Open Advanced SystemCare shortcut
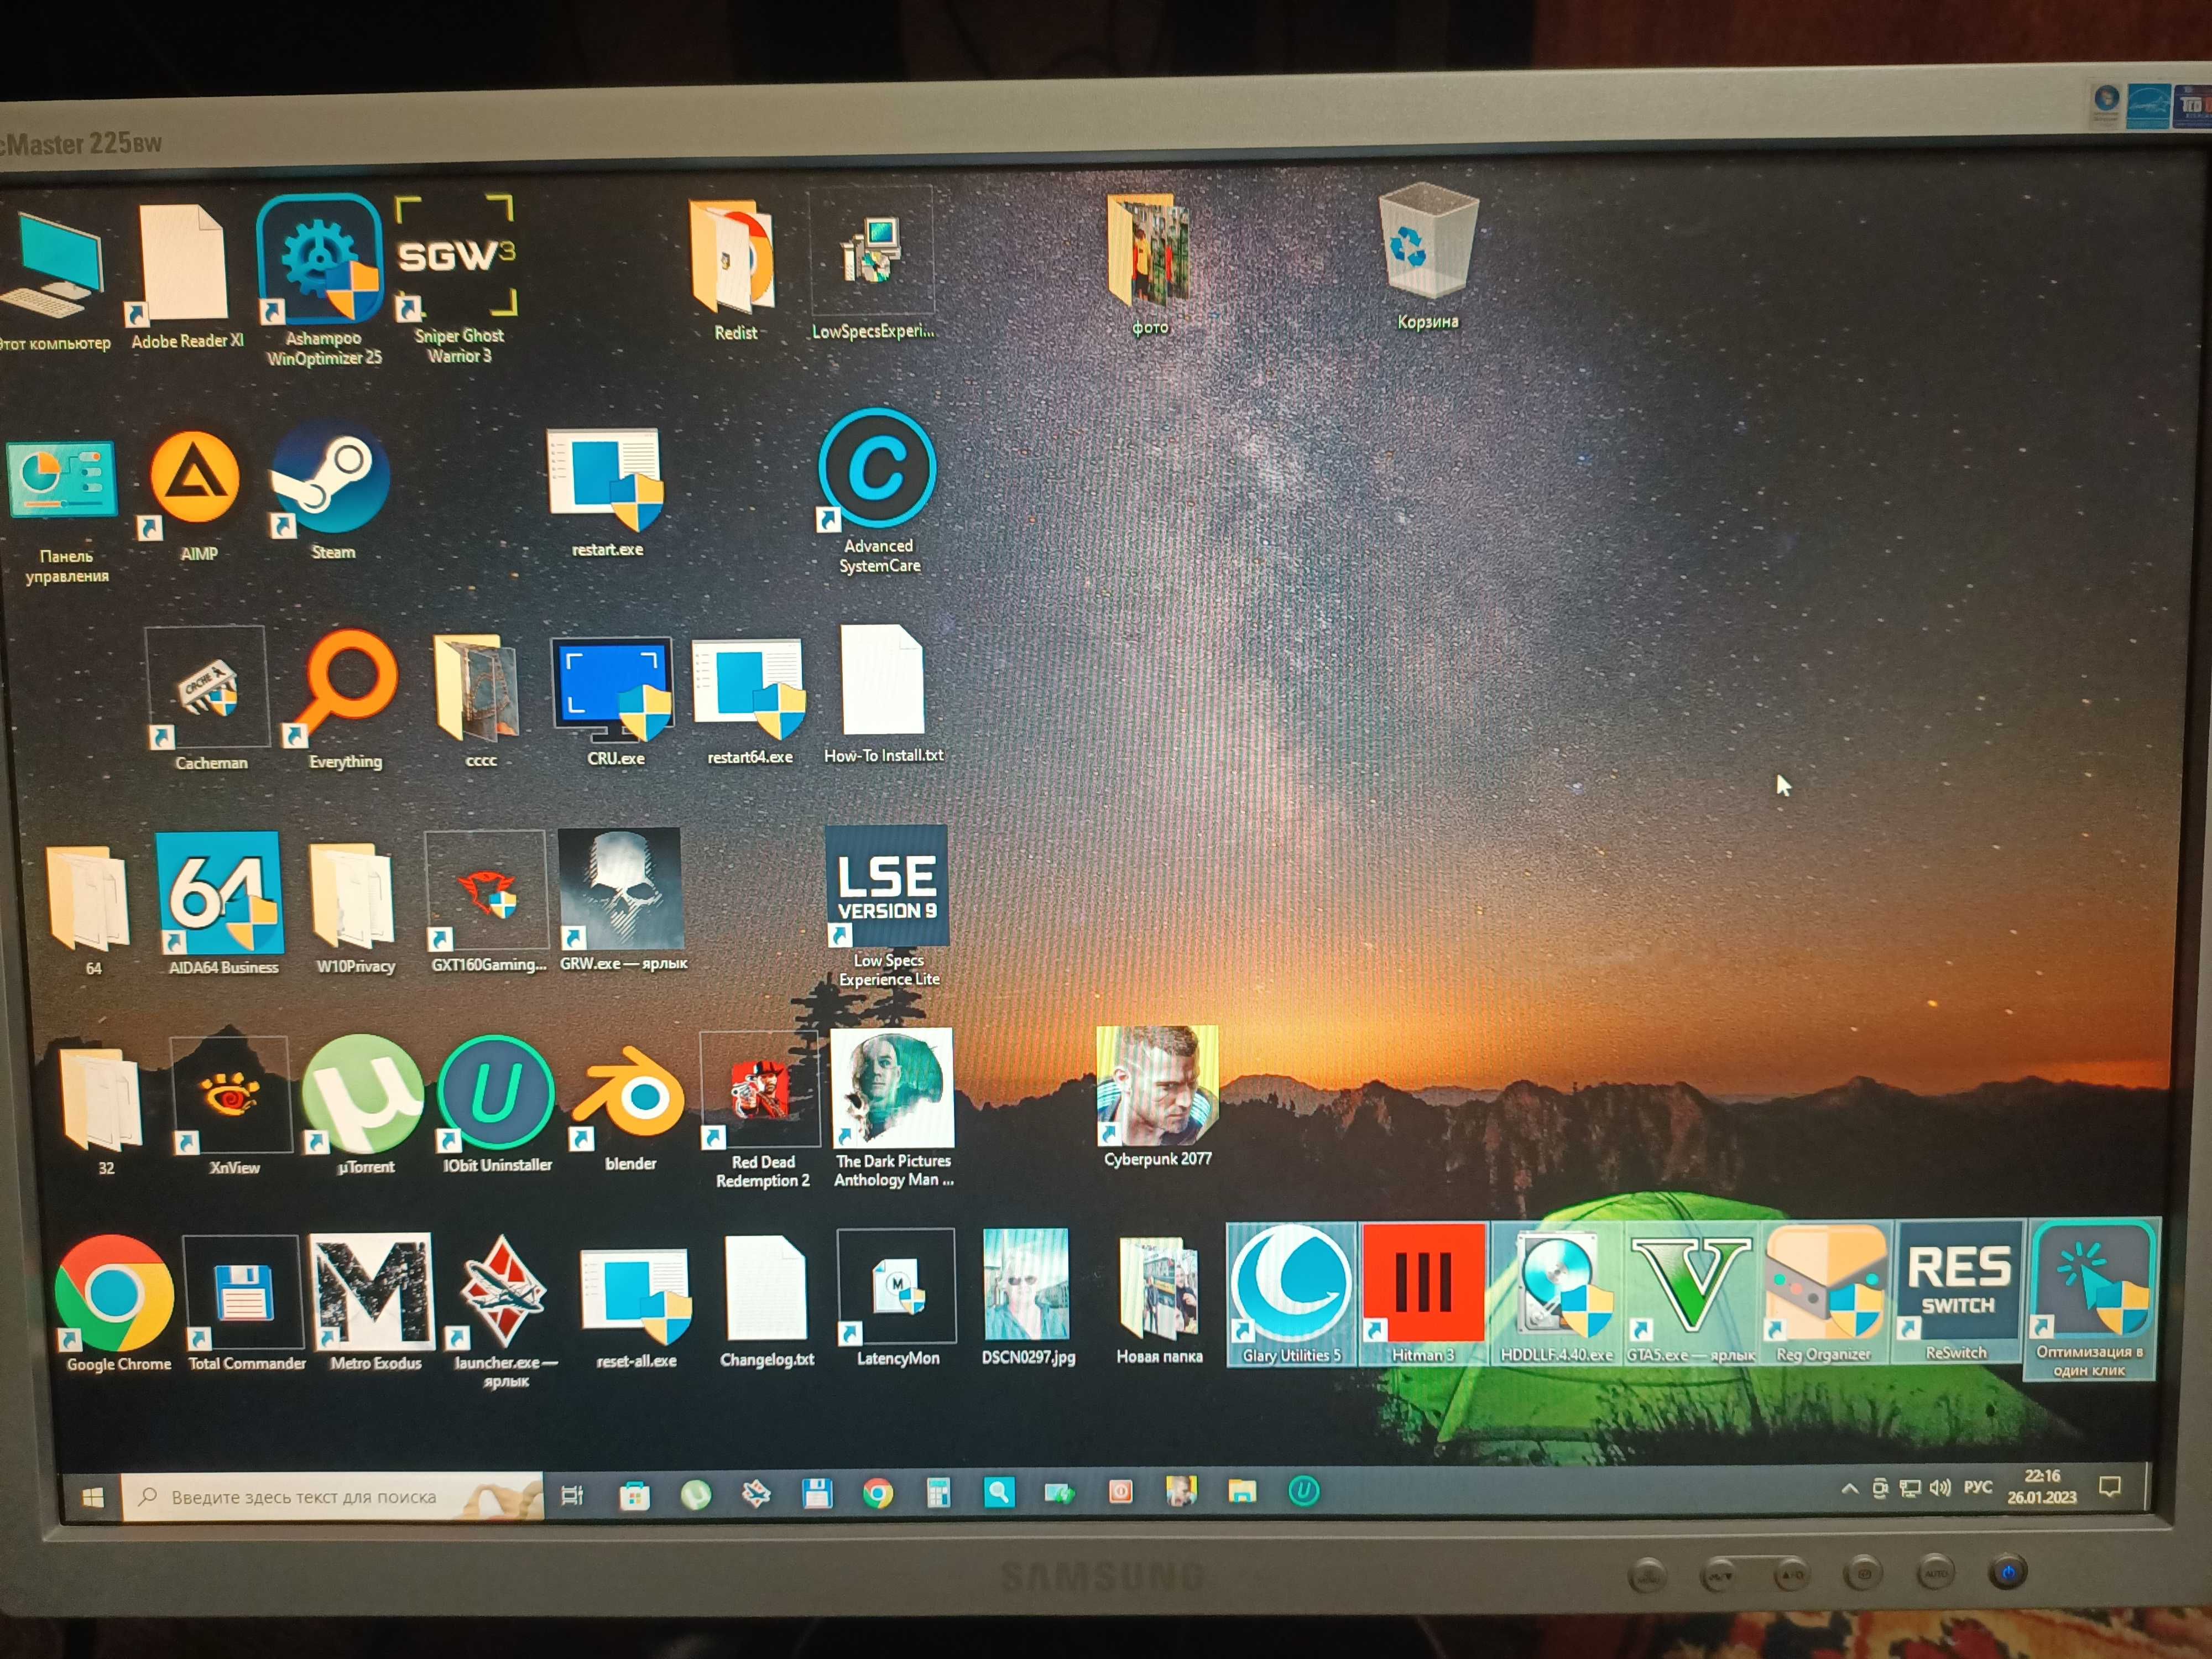 tap(878, 491)
